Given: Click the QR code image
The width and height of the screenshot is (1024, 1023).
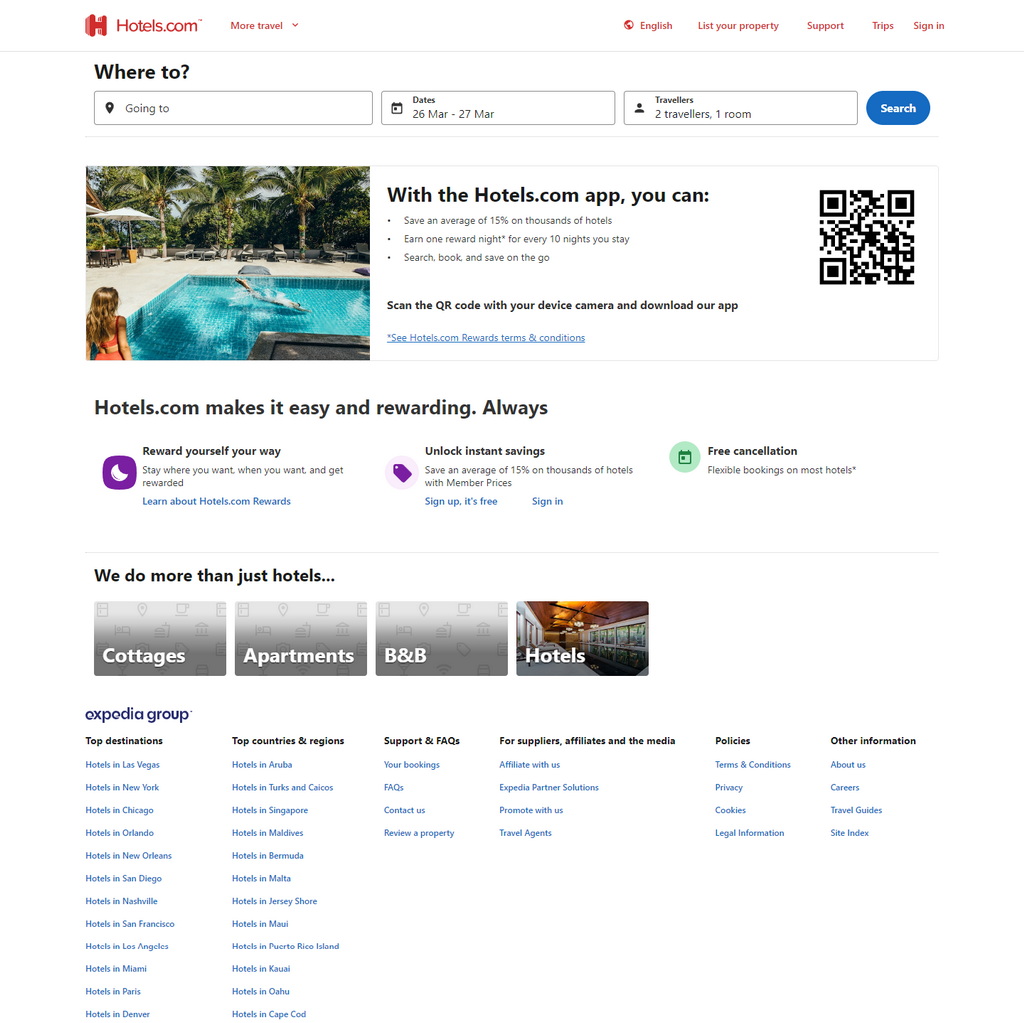Looking at the screenshot, I should click(867, 237).
